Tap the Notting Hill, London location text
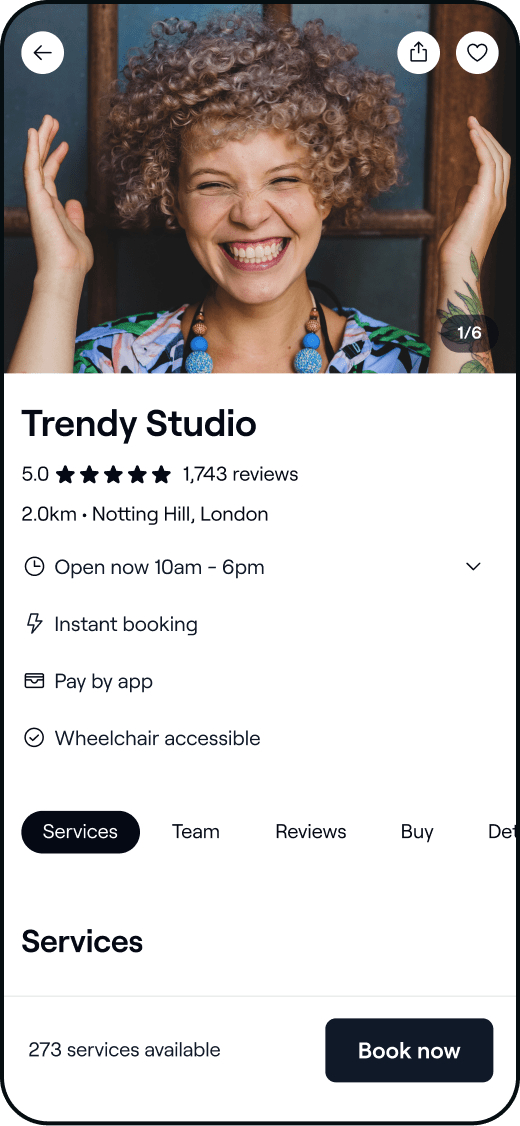Viewport: 520px width, 1126px height. (180, 514)
